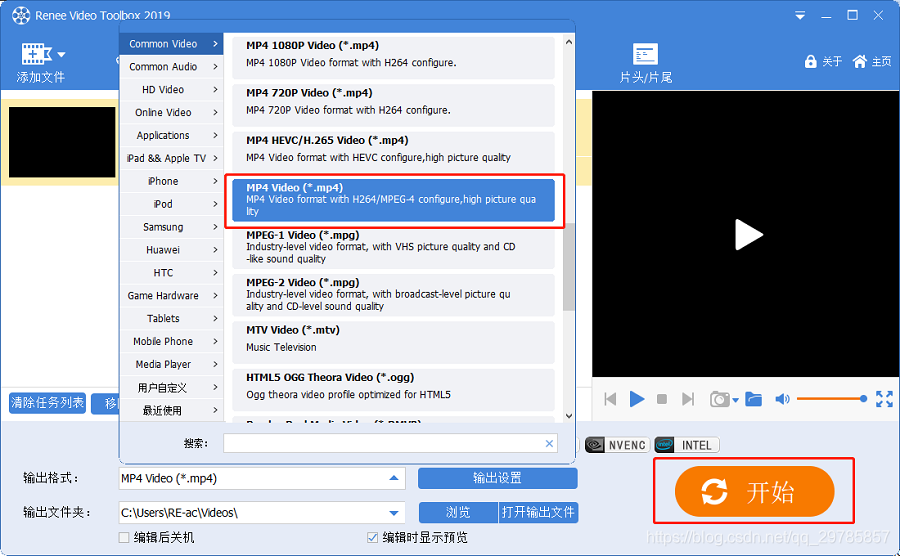
Task: Mute the volume speaker icon
Action: coord(782,399)
